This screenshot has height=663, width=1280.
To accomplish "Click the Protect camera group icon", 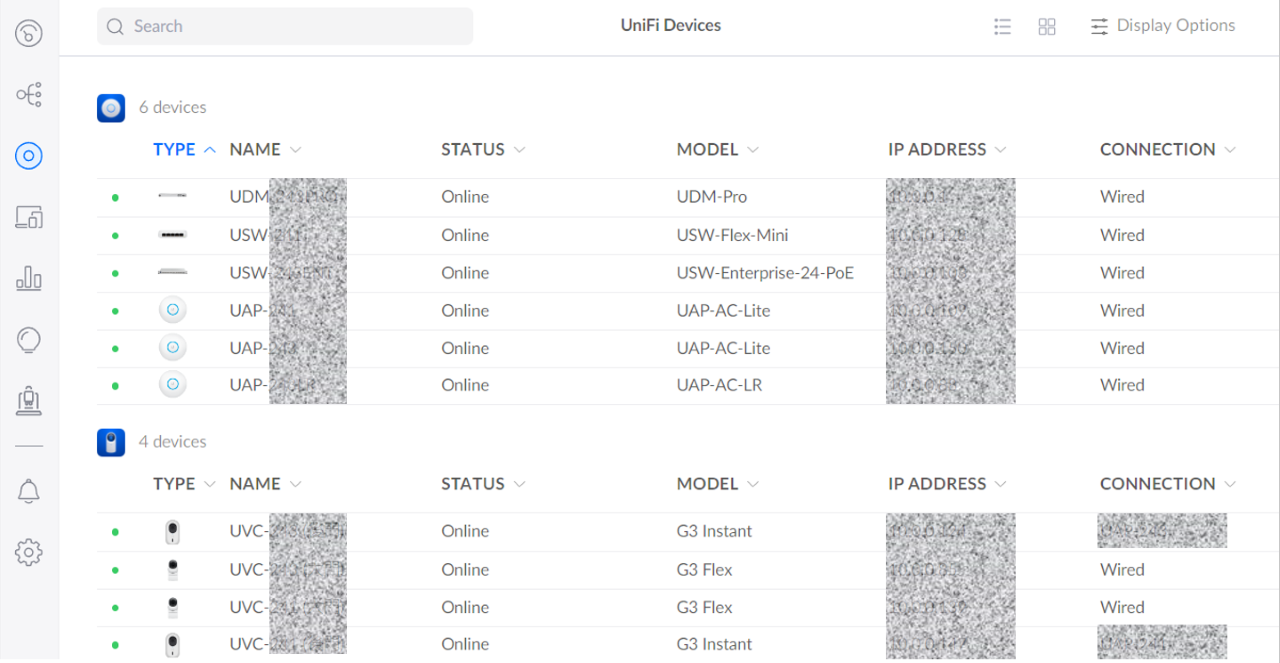I will 111,442.
